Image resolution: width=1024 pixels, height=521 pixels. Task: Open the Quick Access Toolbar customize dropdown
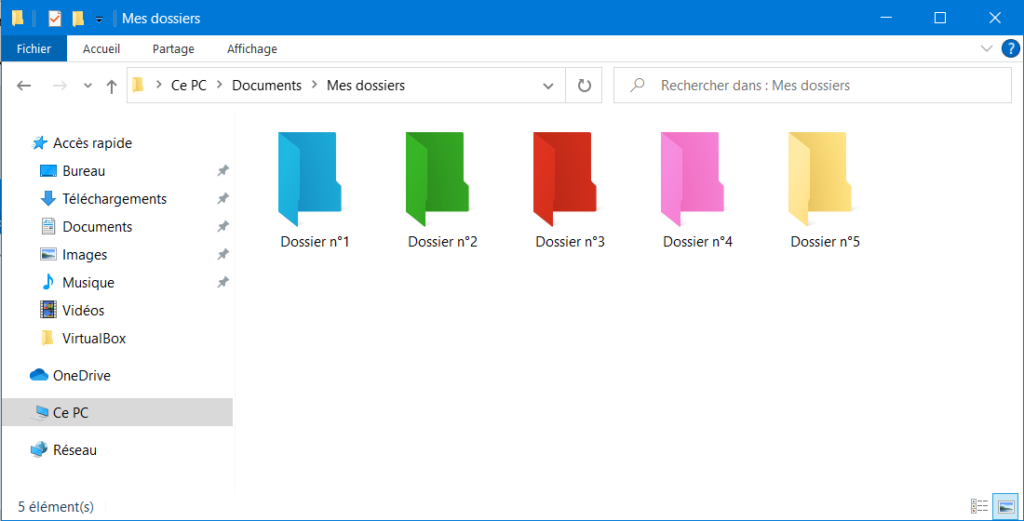99,20
